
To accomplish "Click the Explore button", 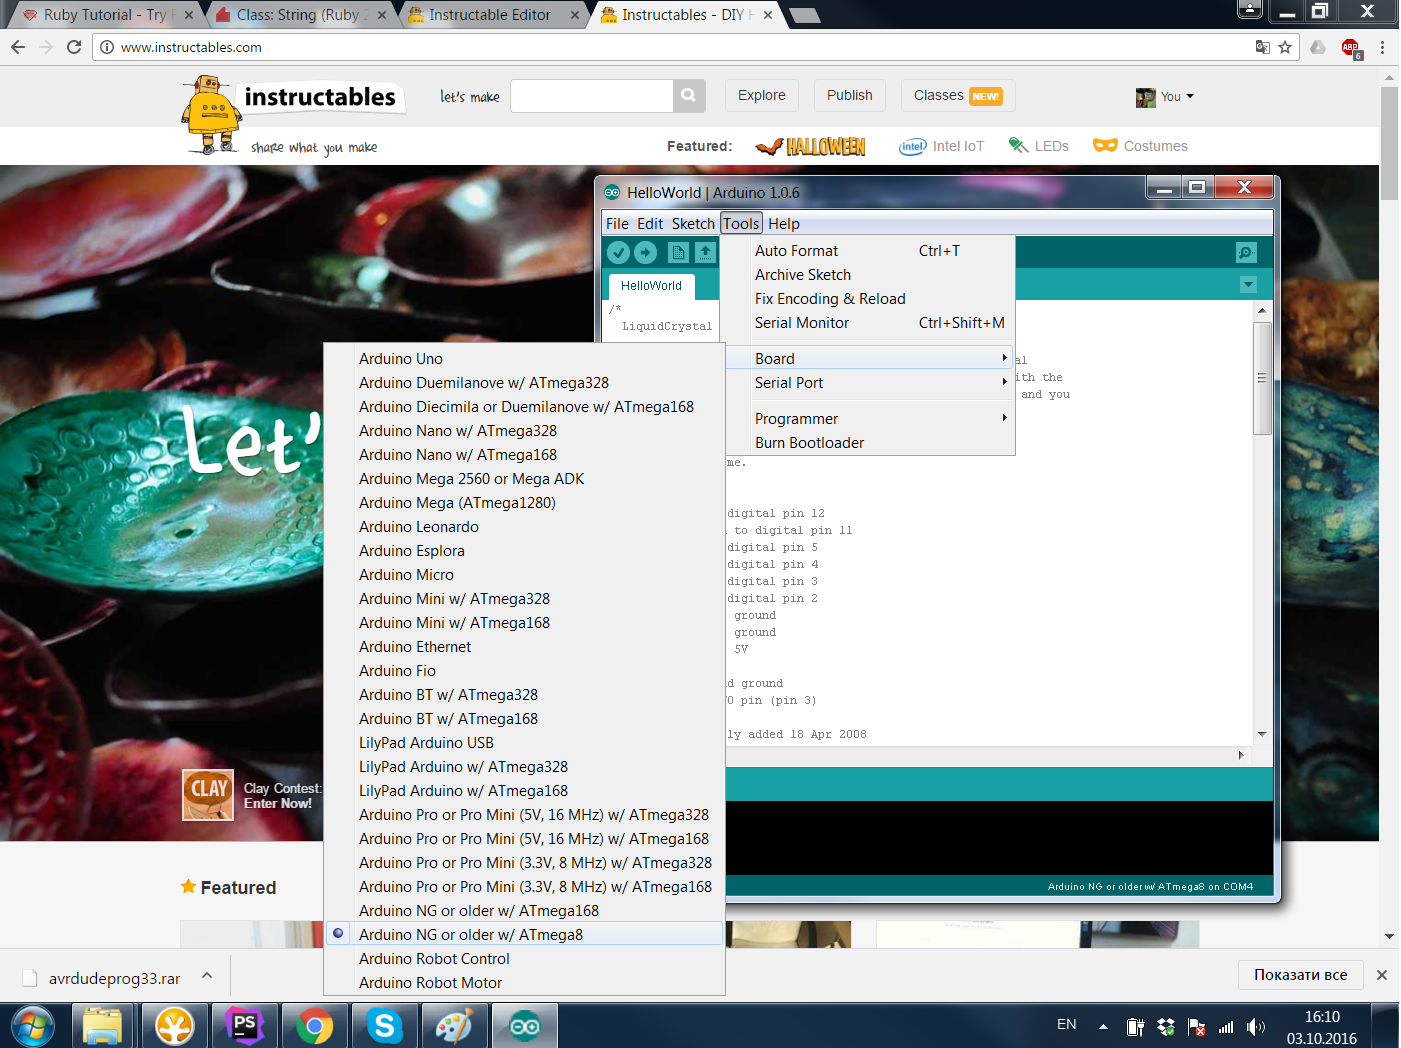I will [762, 96].
